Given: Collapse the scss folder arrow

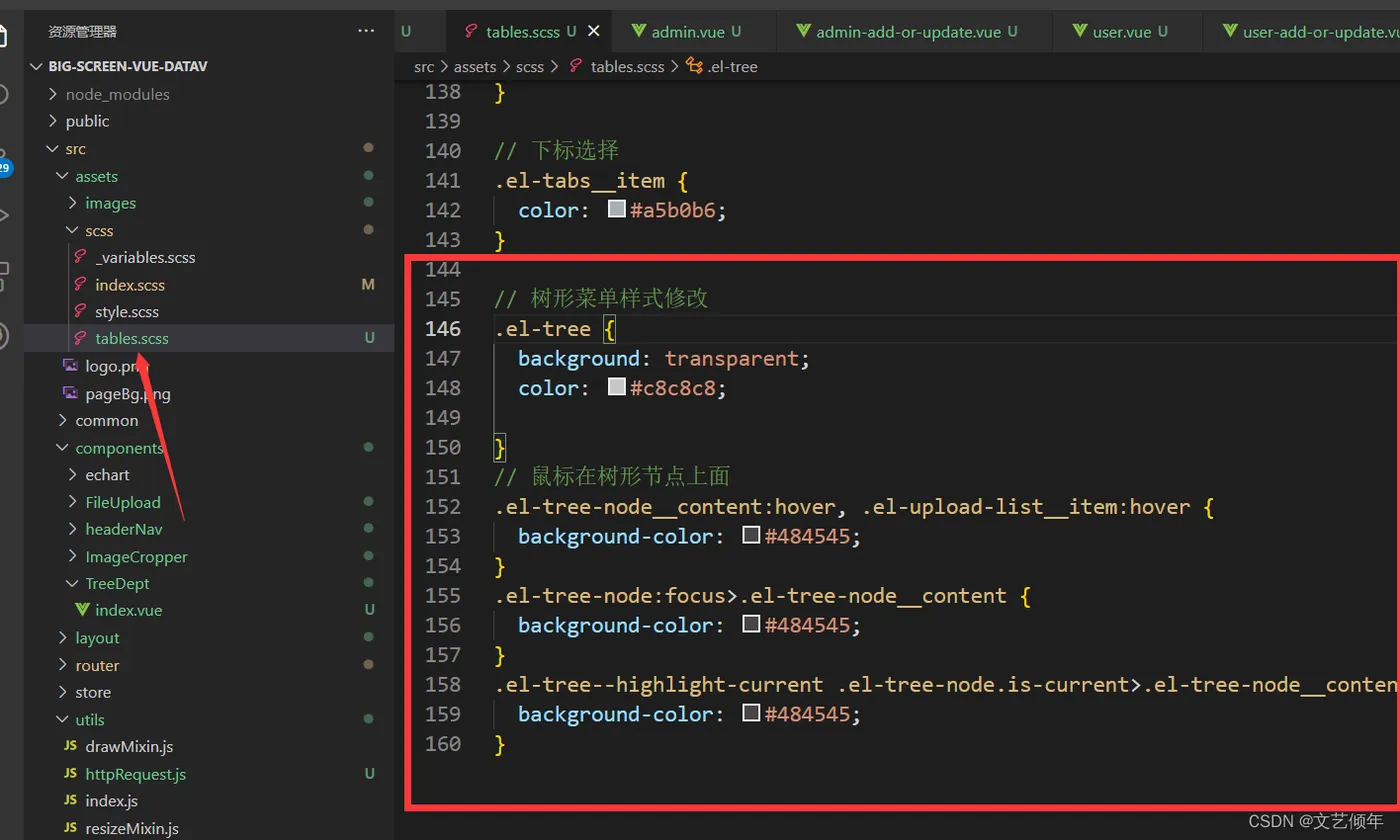Looking at the screenshot, I should pyautogui.click(x=73, y=230).
